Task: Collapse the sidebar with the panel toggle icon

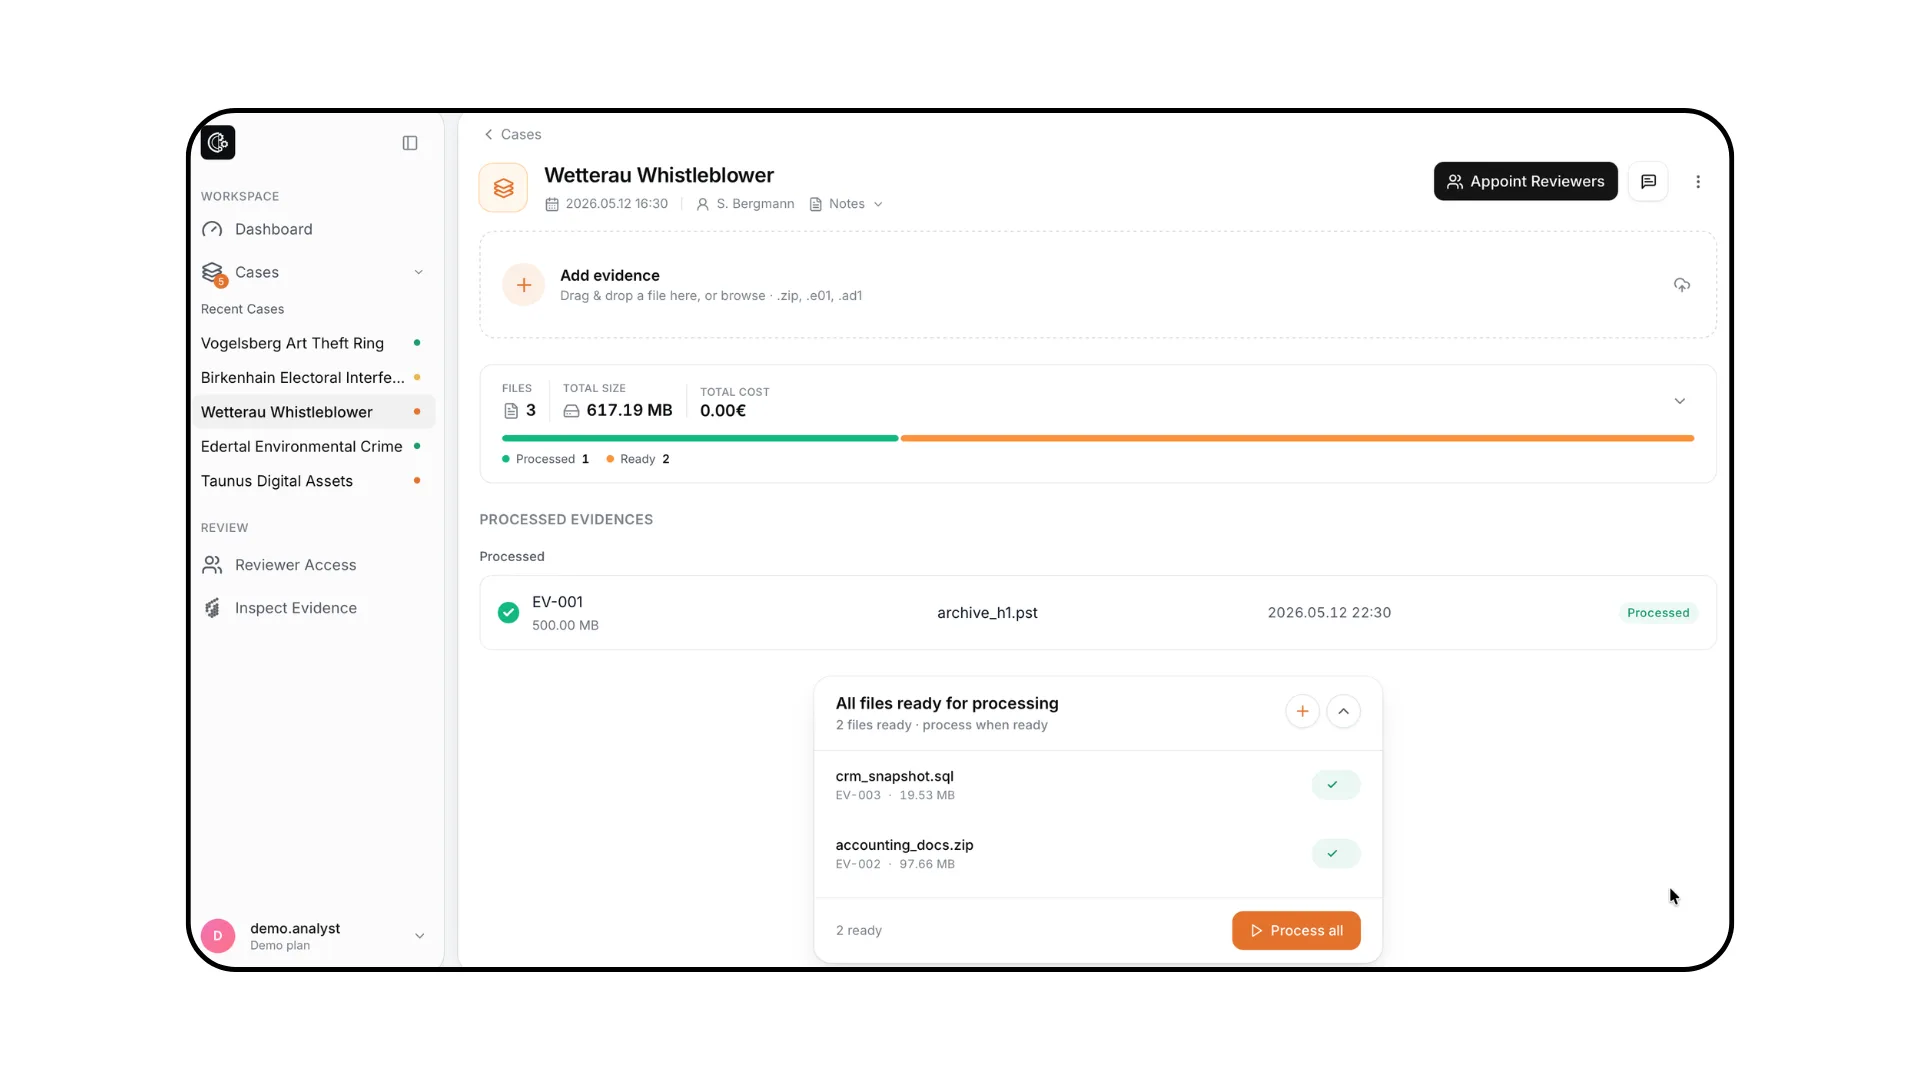Action: [x=410, y=143]
